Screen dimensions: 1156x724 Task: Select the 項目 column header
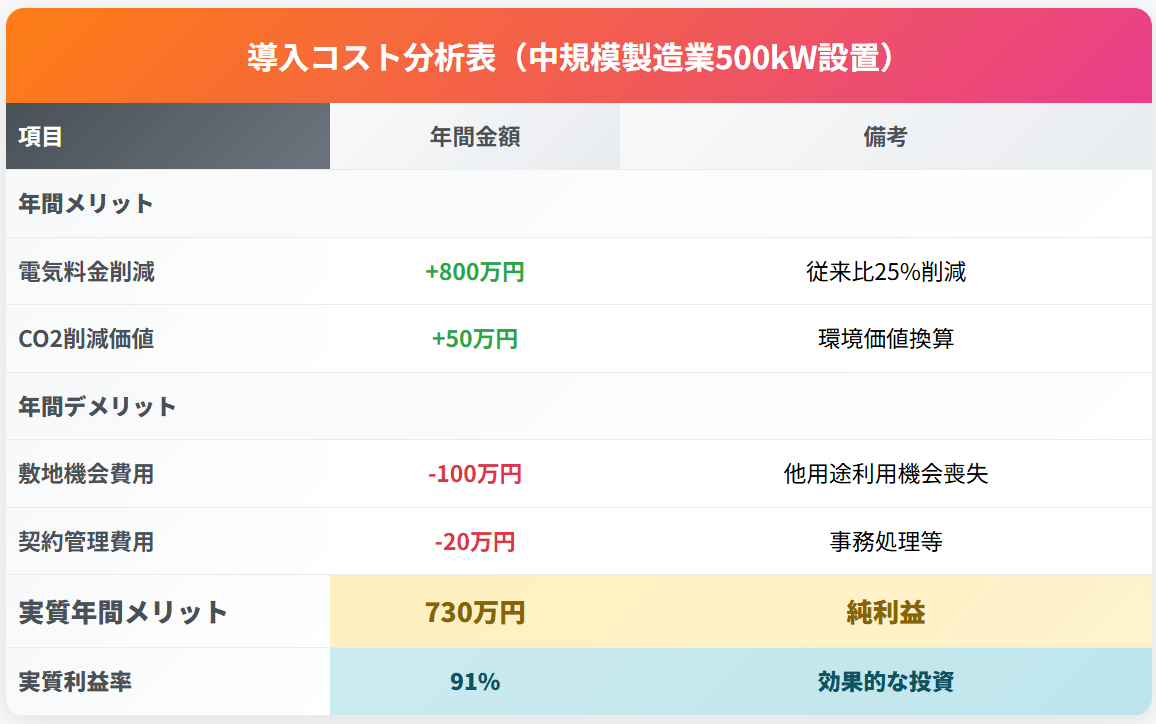(41, 137)
